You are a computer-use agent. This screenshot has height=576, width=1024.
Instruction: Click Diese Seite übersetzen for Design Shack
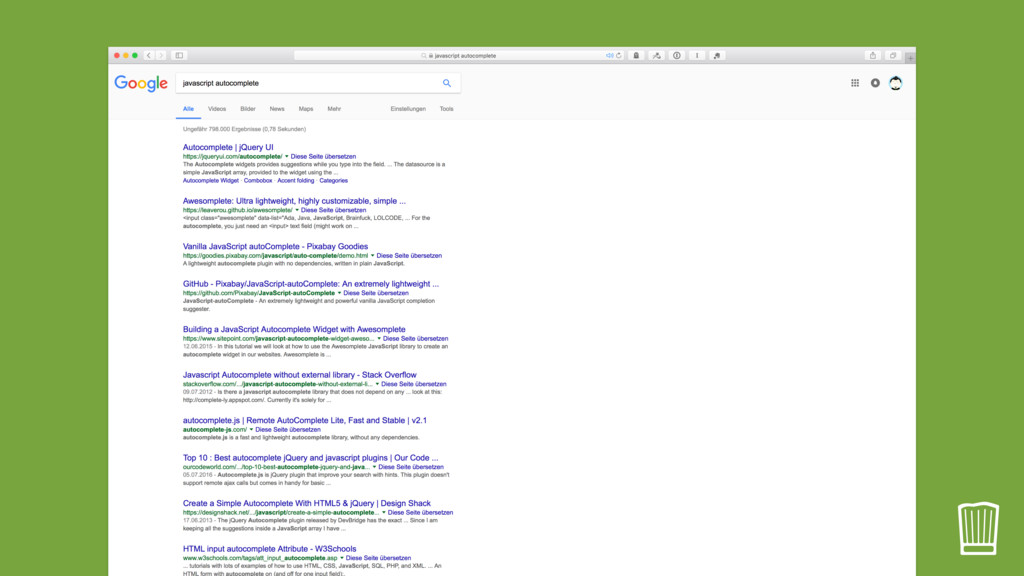tap(421, 513)
